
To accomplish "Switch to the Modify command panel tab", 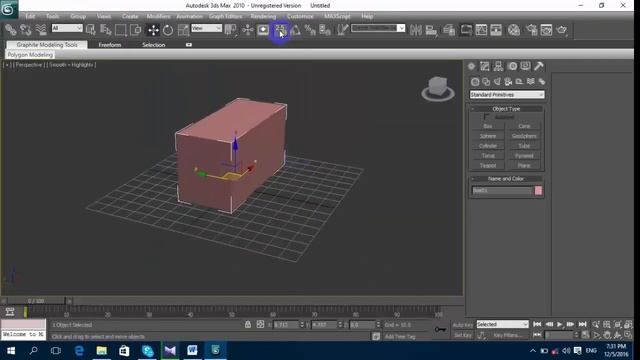I will click(x=485, y=66).
